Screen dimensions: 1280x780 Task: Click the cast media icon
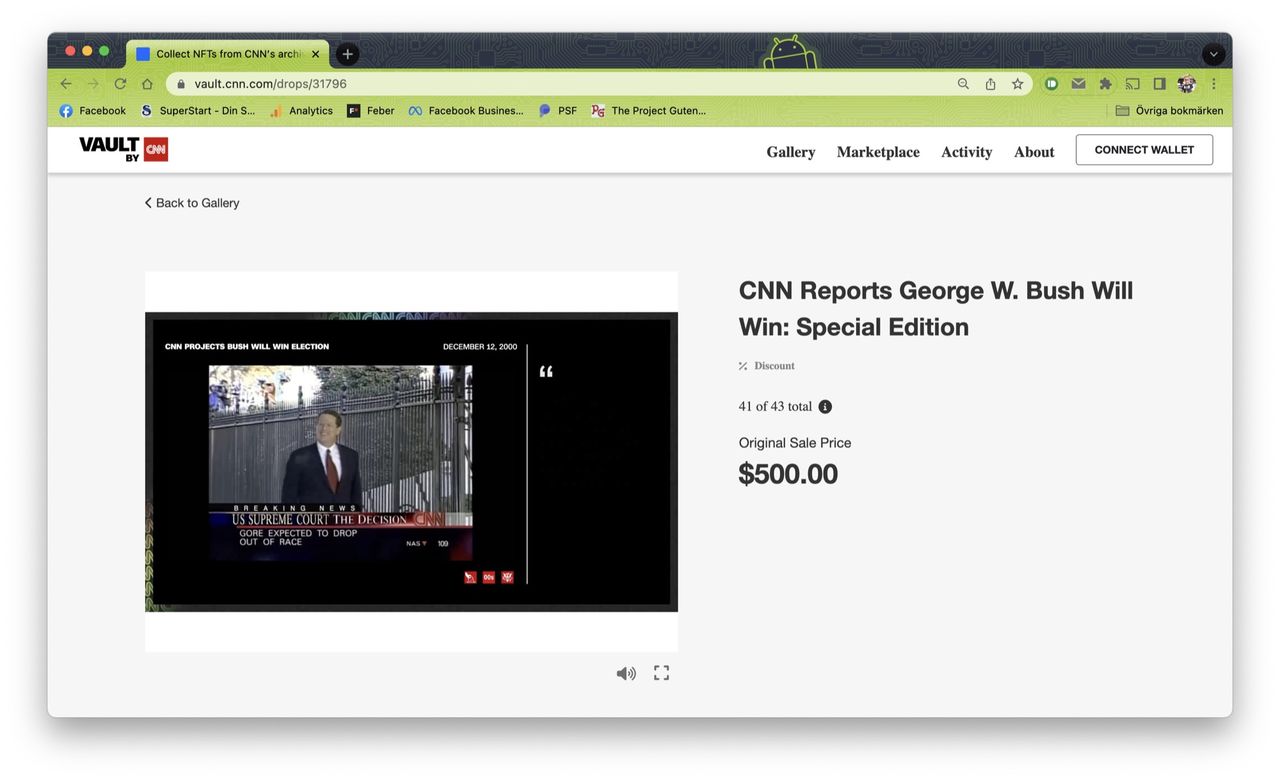[x=1132, y=84]
